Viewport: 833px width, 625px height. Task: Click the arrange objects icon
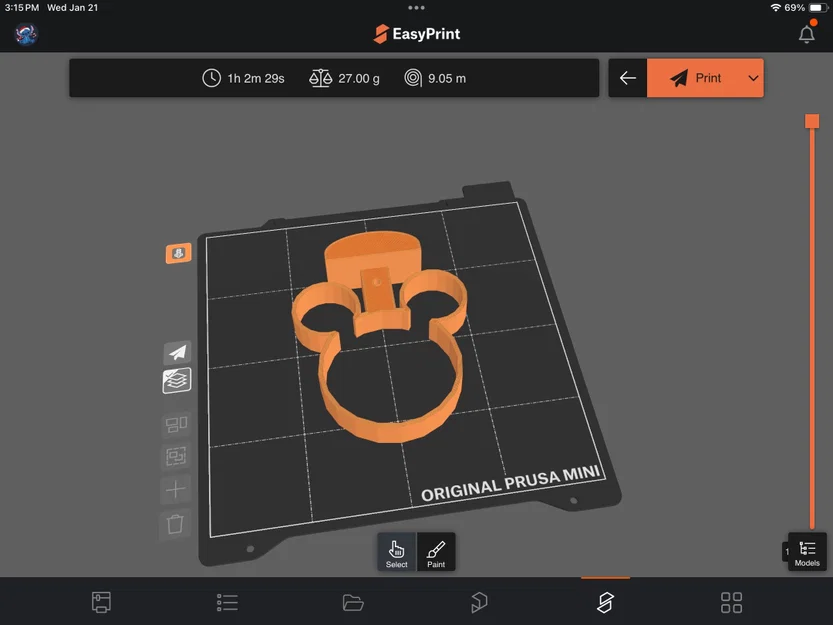176,424
